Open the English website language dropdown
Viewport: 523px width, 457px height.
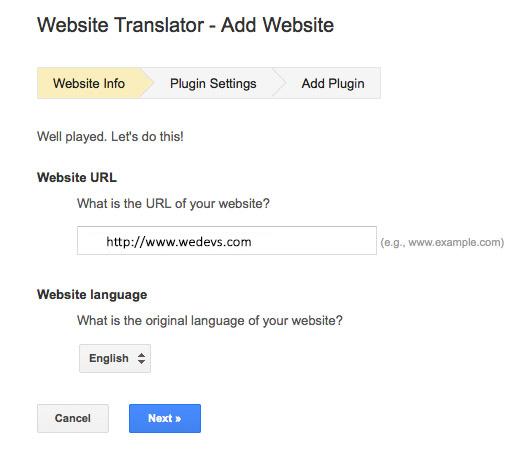(x=115, y=358)
